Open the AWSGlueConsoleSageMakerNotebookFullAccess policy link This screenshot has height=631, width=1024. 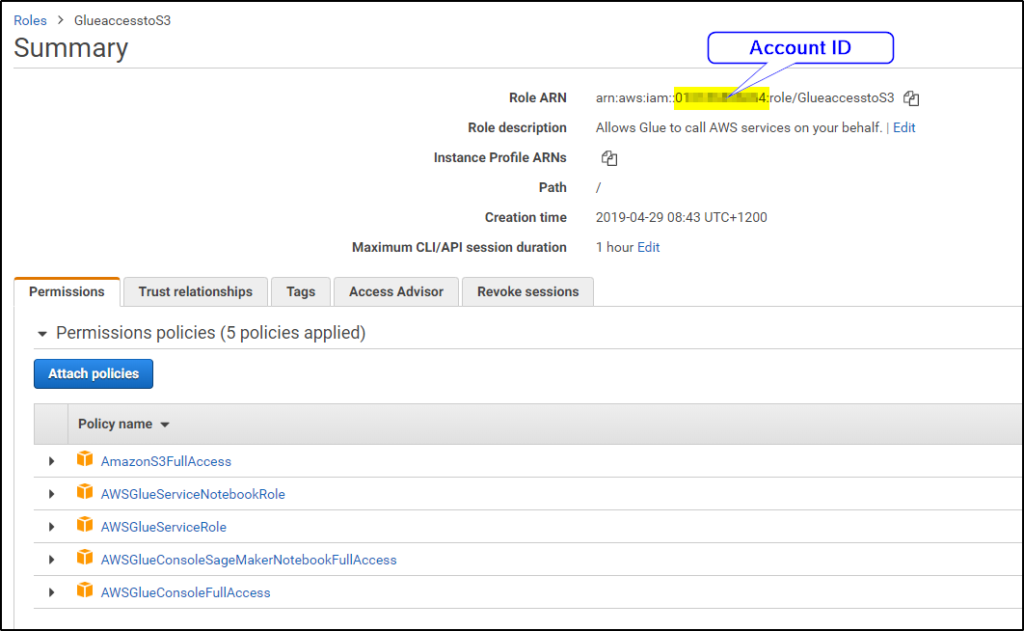click(x=248, y=560)
